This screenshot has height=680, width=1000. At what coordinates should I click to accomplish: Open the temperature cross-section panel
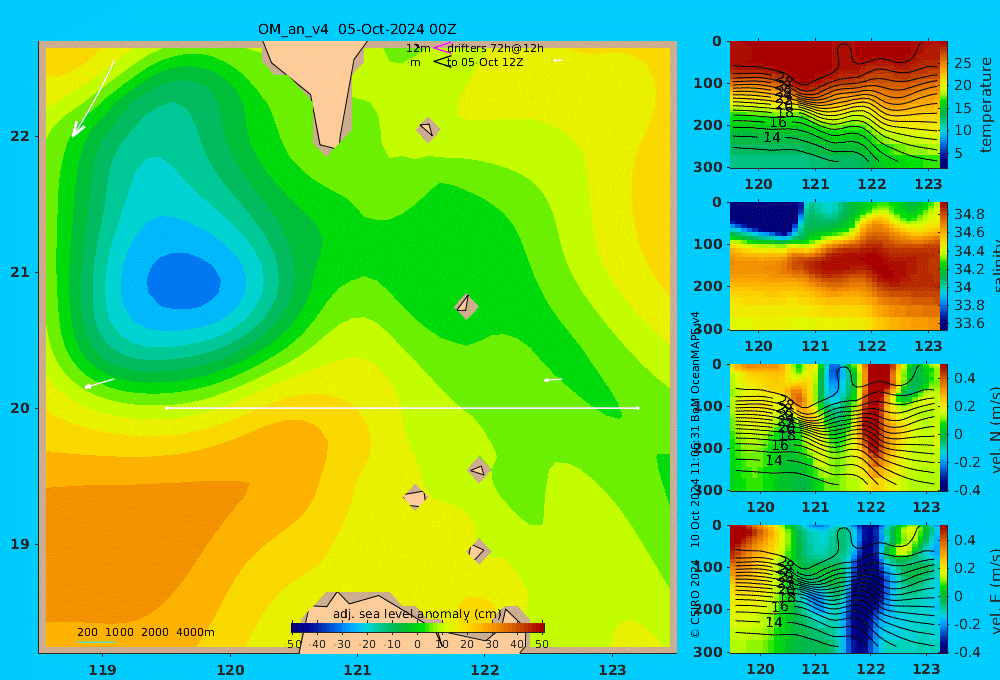click(x=834, y=105)
